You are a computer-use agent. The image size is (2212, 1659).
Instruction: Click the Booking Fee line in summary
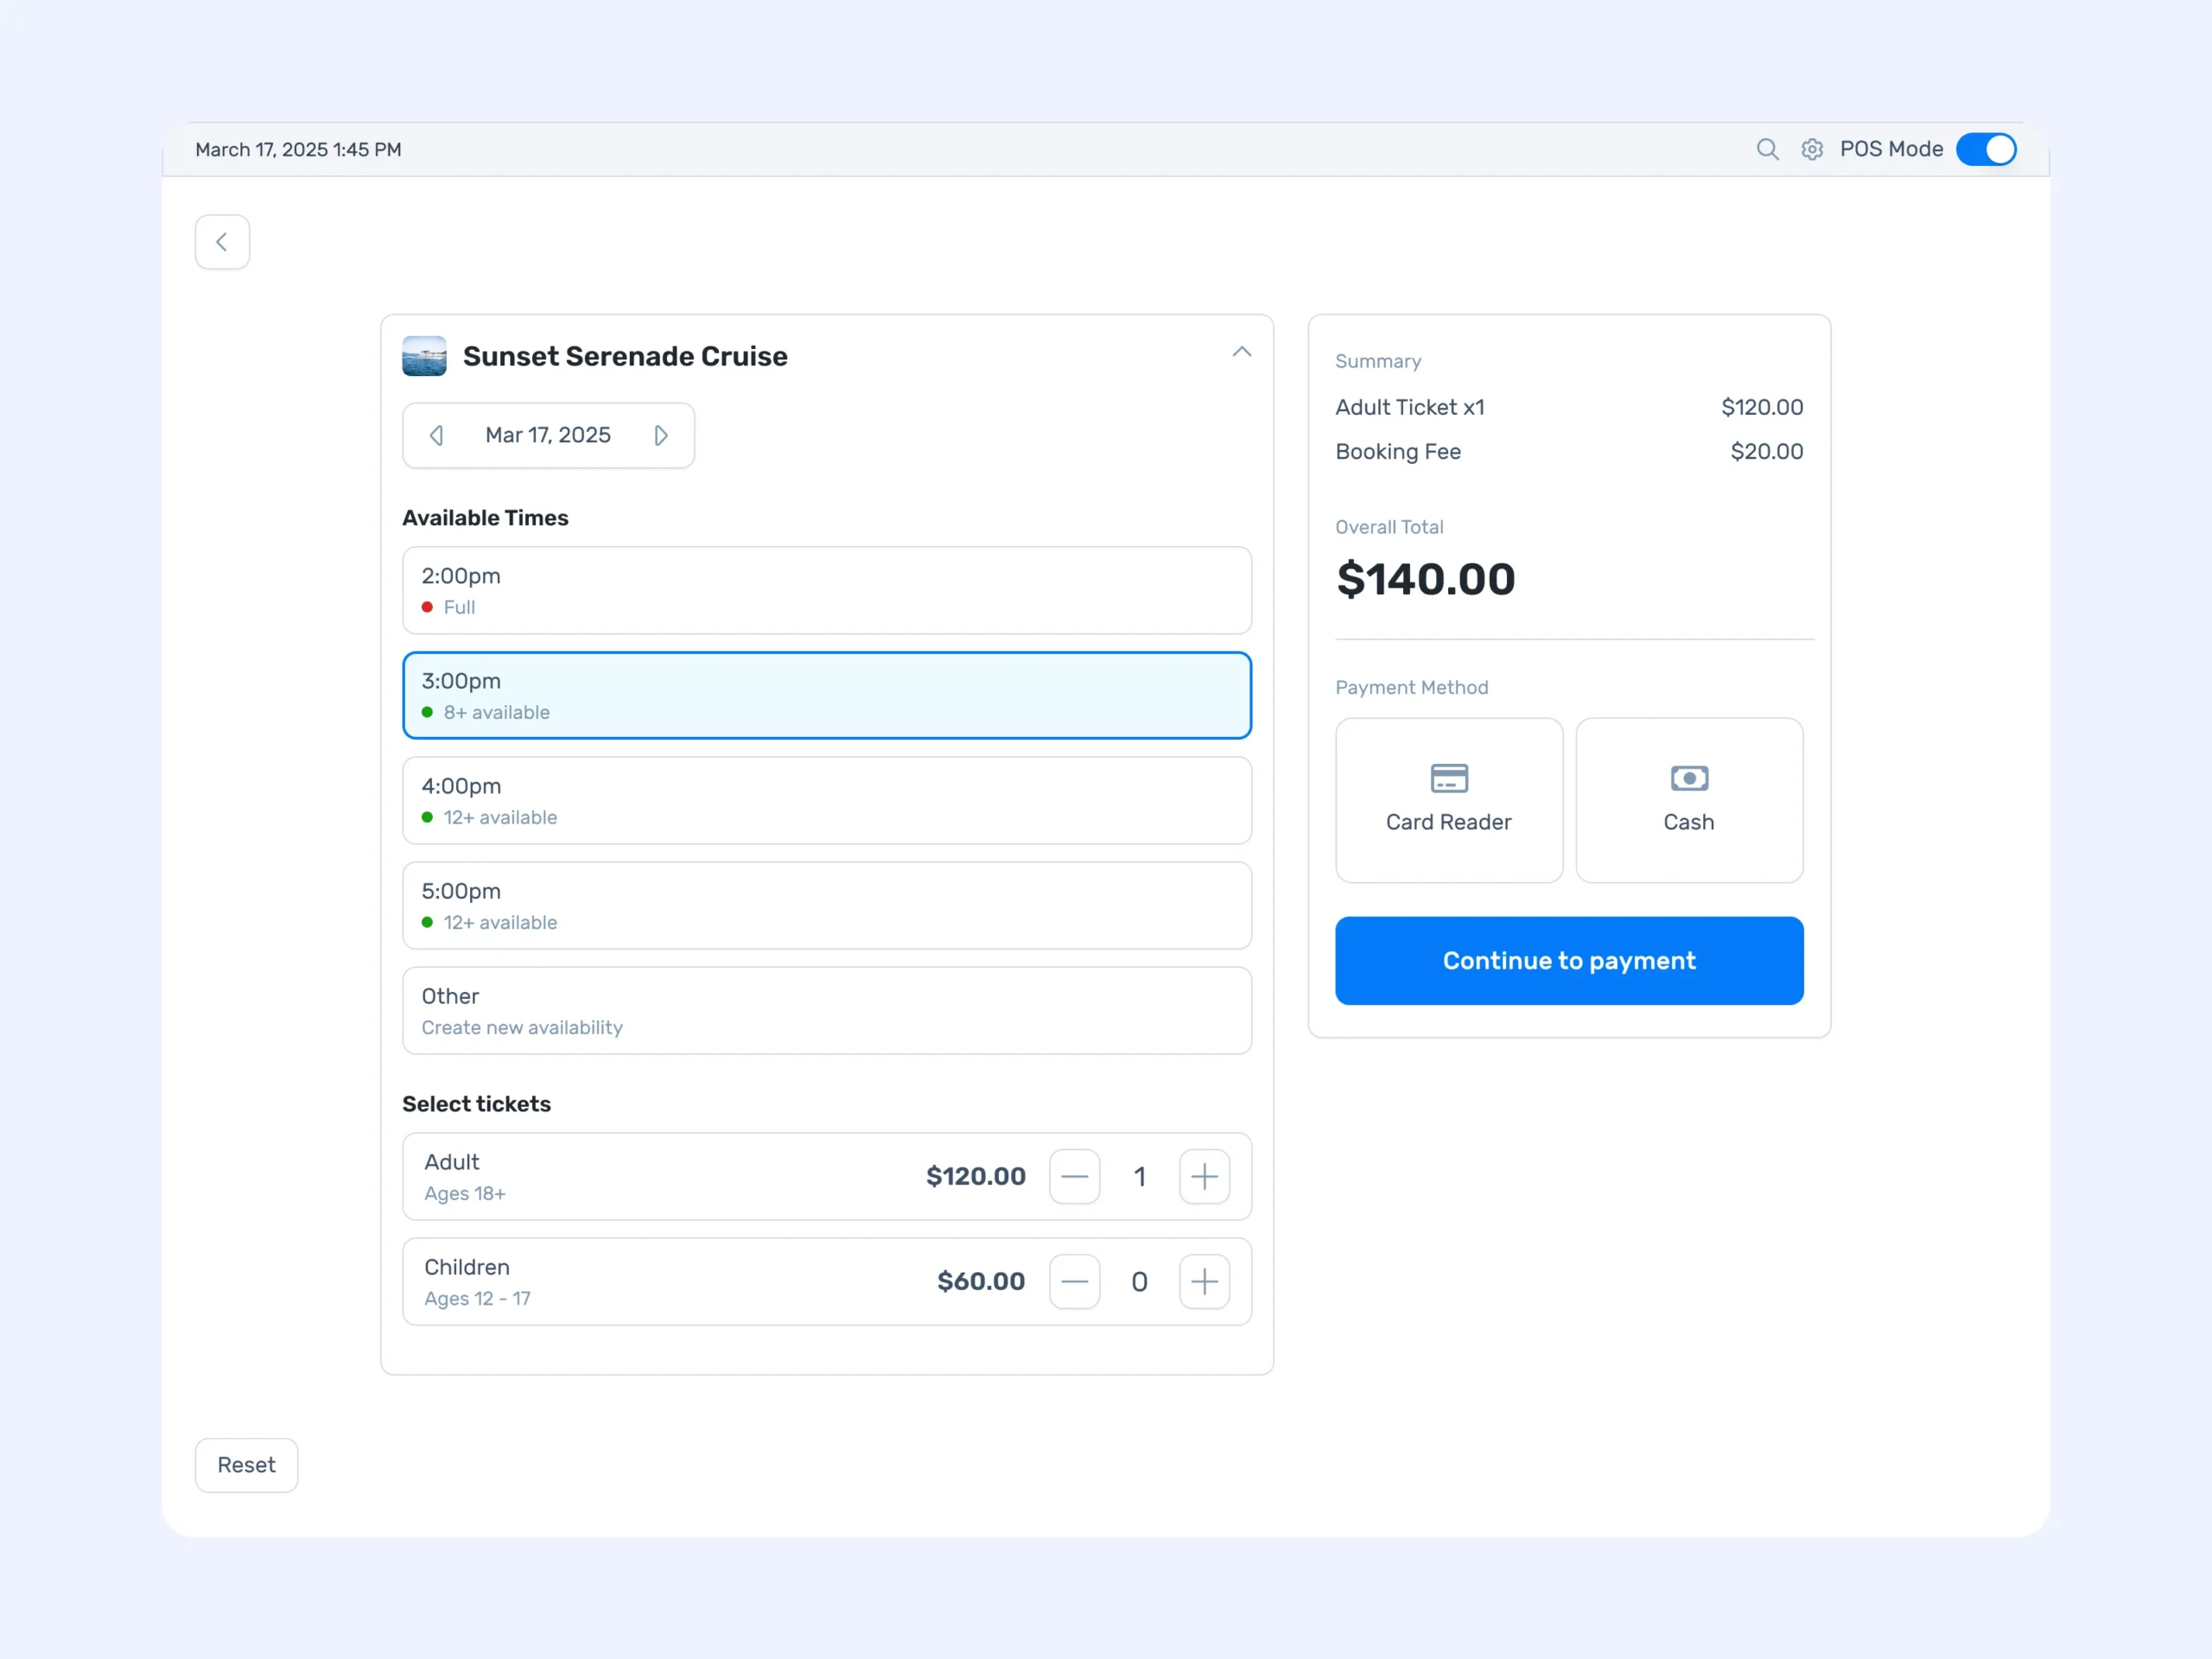[1569, 451]
